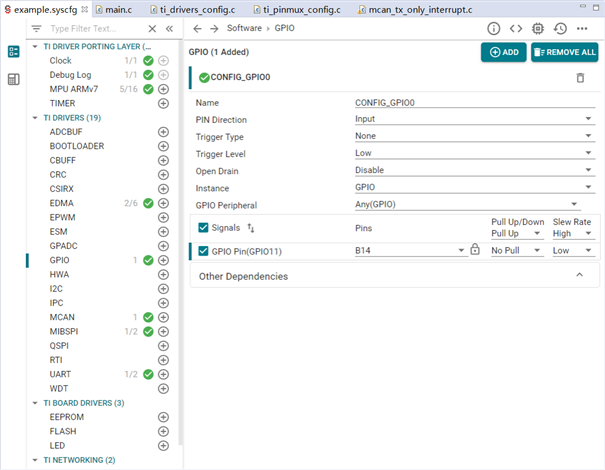Add an EDMA instance via plus icon

(x=163, y=203)
